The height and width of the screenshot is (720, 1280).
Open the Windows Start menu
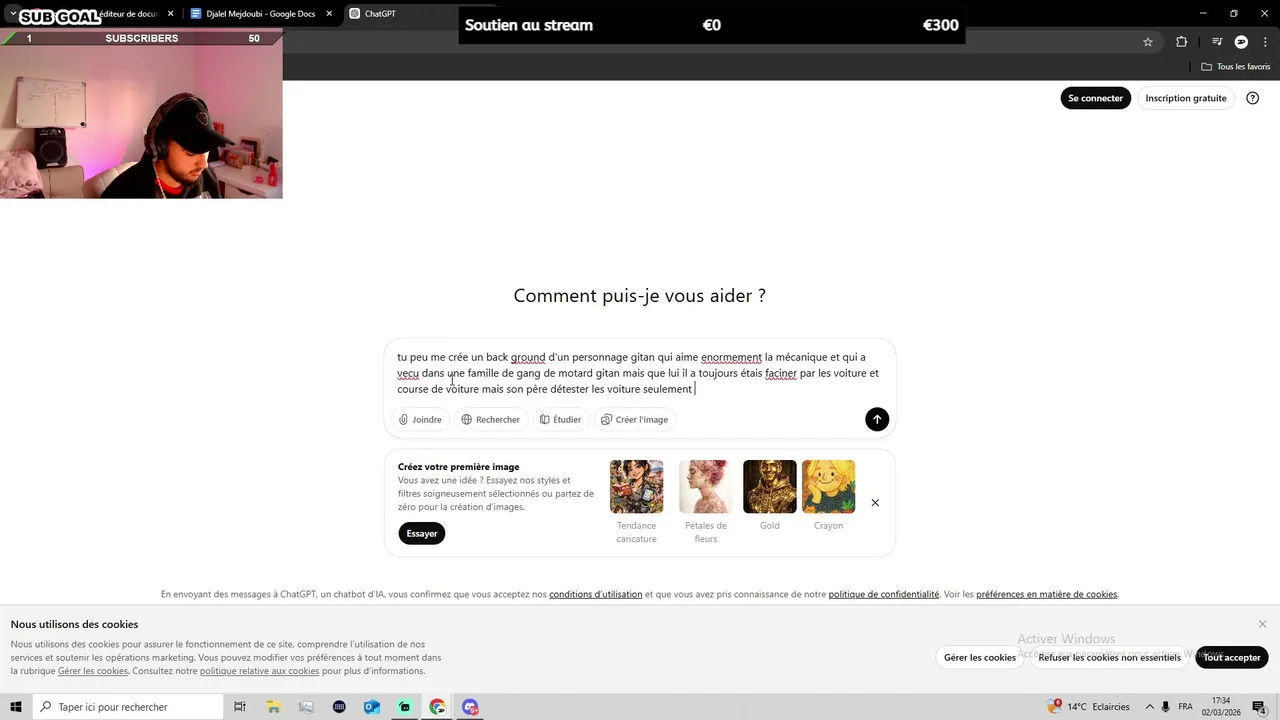coord(16,707)
